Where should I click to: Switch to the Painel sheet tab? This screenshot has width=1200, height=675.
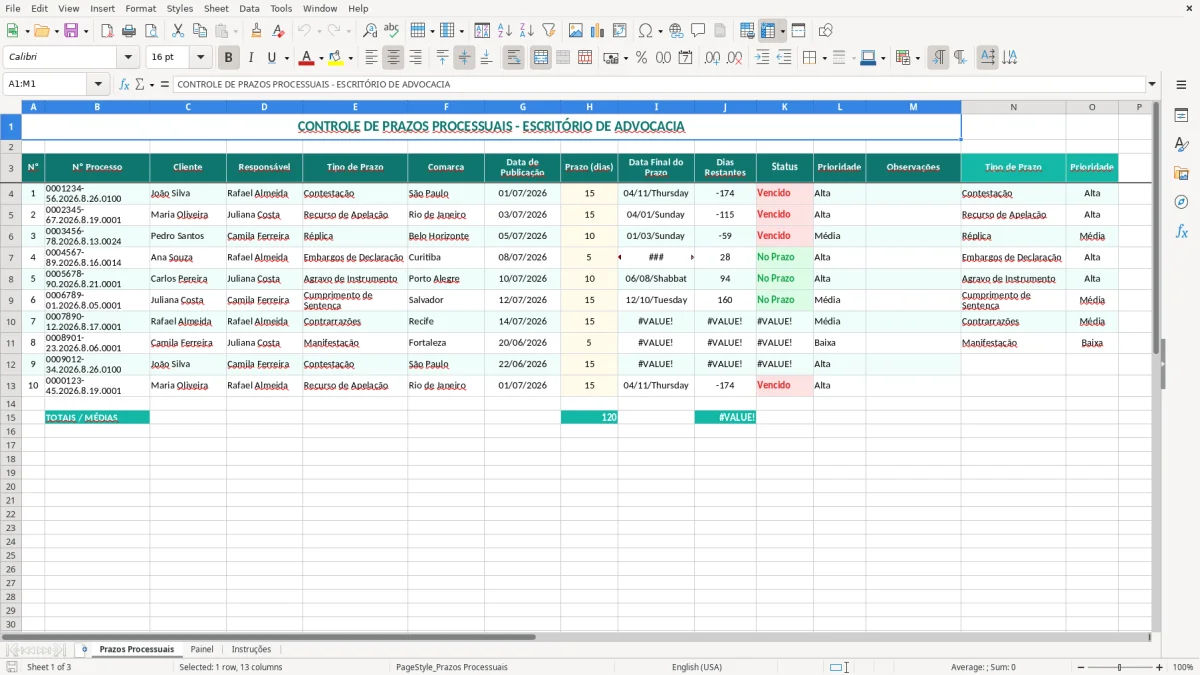tap(202, 650)
